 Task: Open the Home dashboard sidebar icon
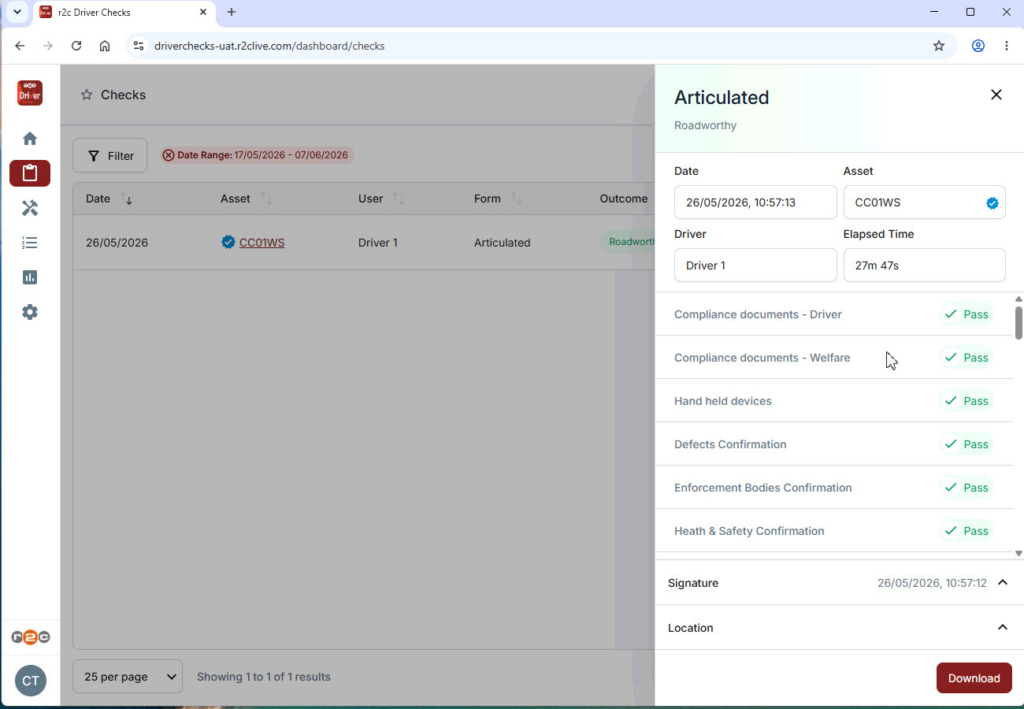click(29, 138)
